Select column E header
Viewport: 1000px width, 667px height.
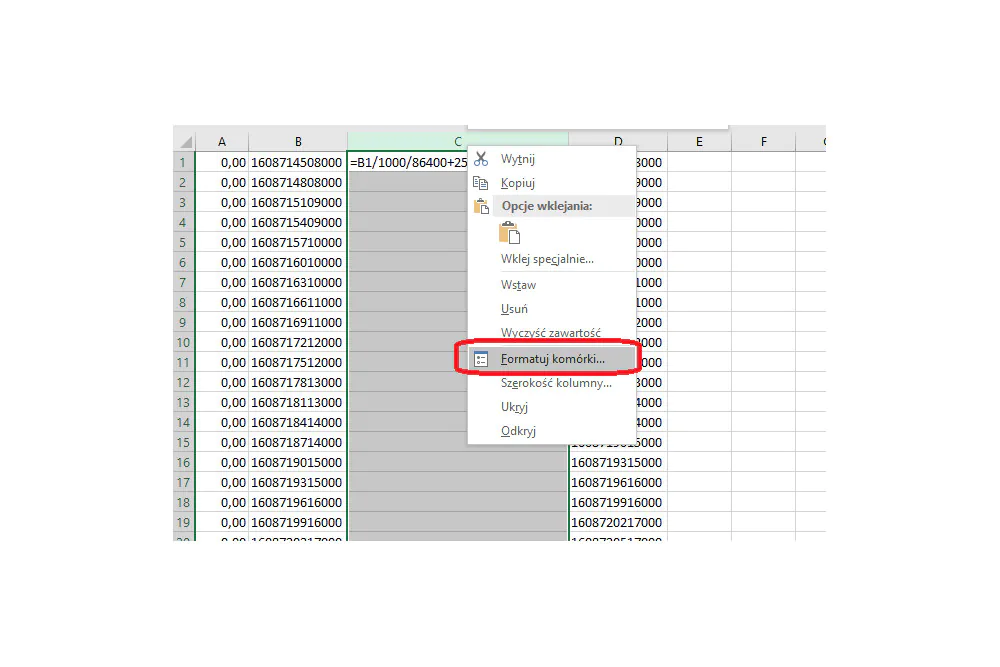click(x=699, y=142)
